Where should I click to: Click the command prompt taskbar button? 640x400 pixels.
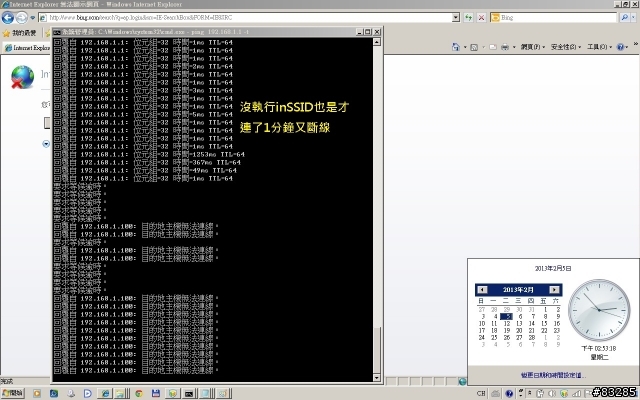(189, 393)
